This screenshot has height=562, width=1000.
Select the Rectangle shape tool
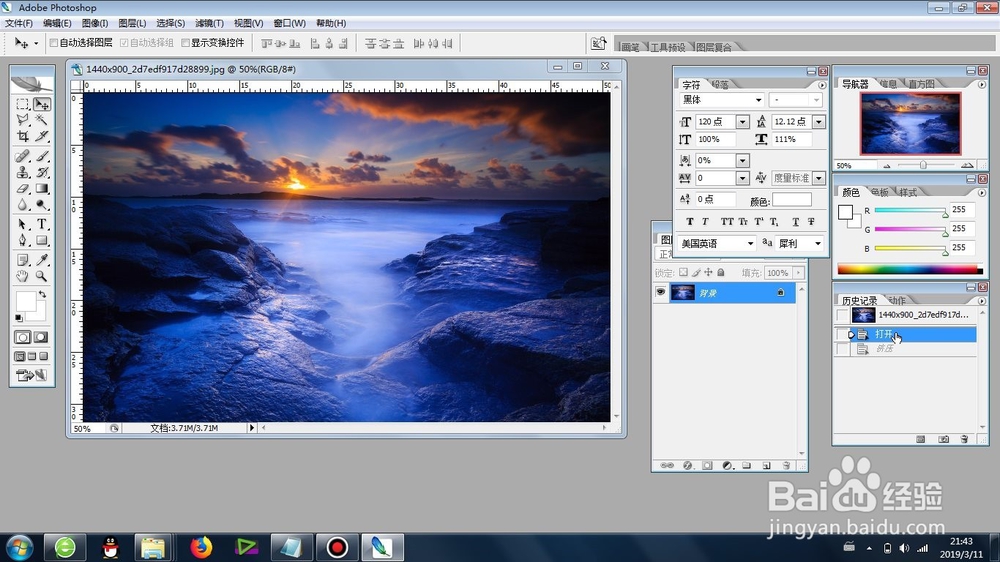[42, 240]
